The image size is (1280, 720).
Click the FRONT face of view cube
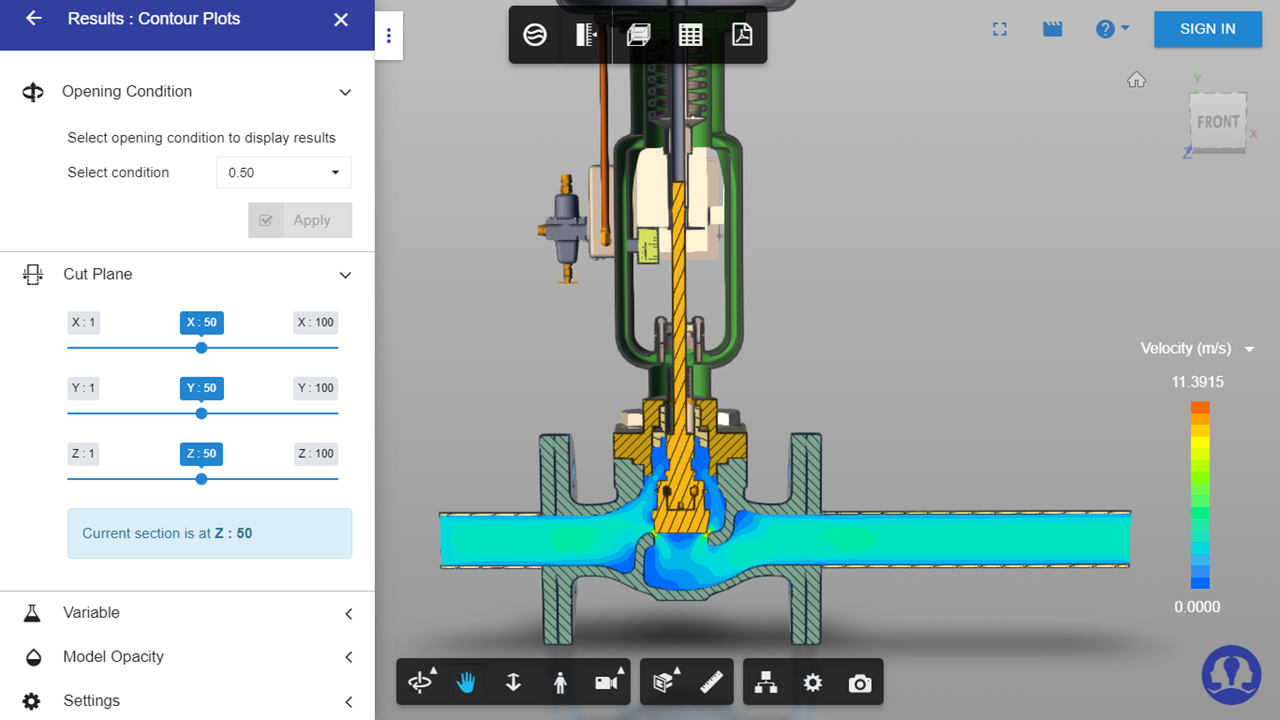1218,122
